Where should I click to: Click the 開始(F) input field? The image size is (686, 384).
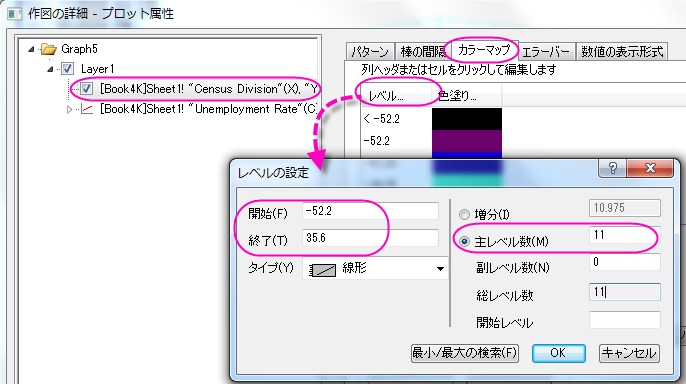pyautogui.click(x=370, y=211)
